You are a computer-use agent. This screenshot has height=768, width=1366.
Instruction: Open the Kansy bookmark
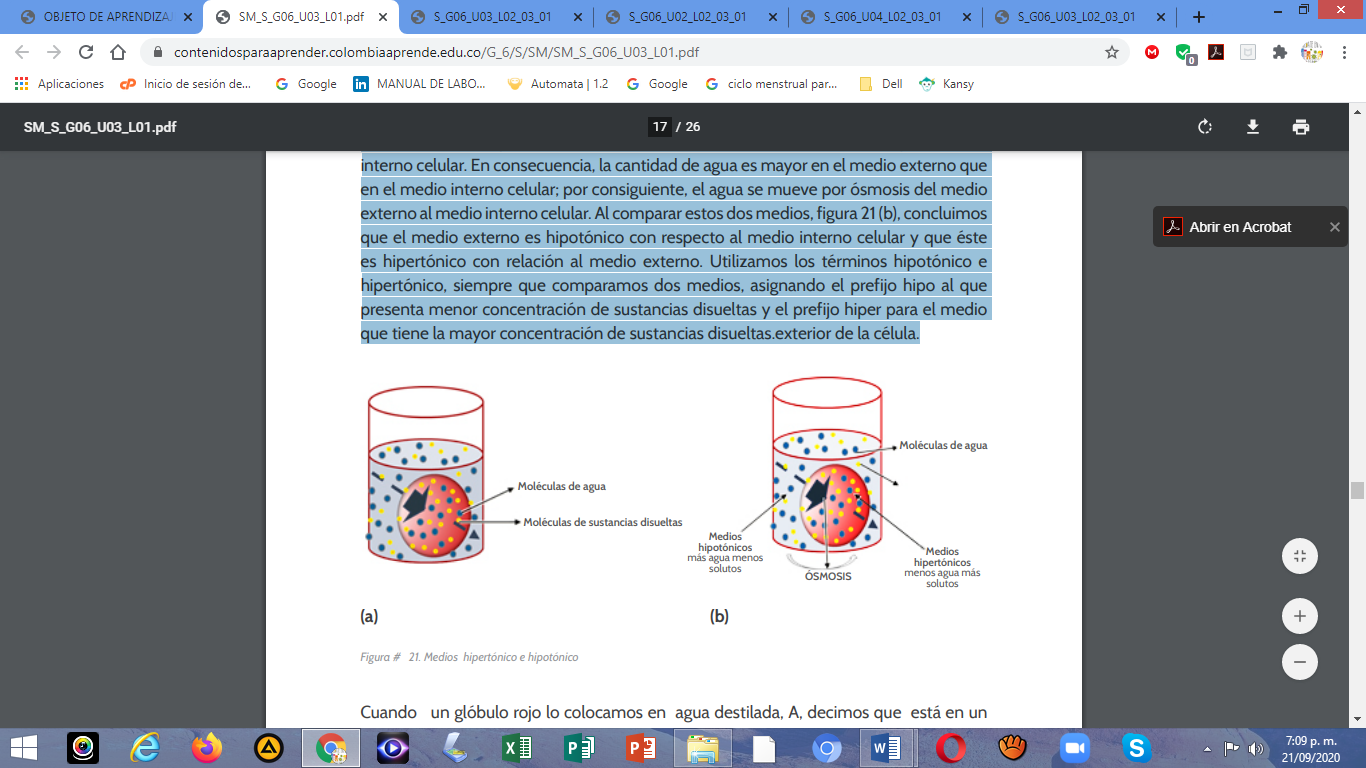[947, 84]
